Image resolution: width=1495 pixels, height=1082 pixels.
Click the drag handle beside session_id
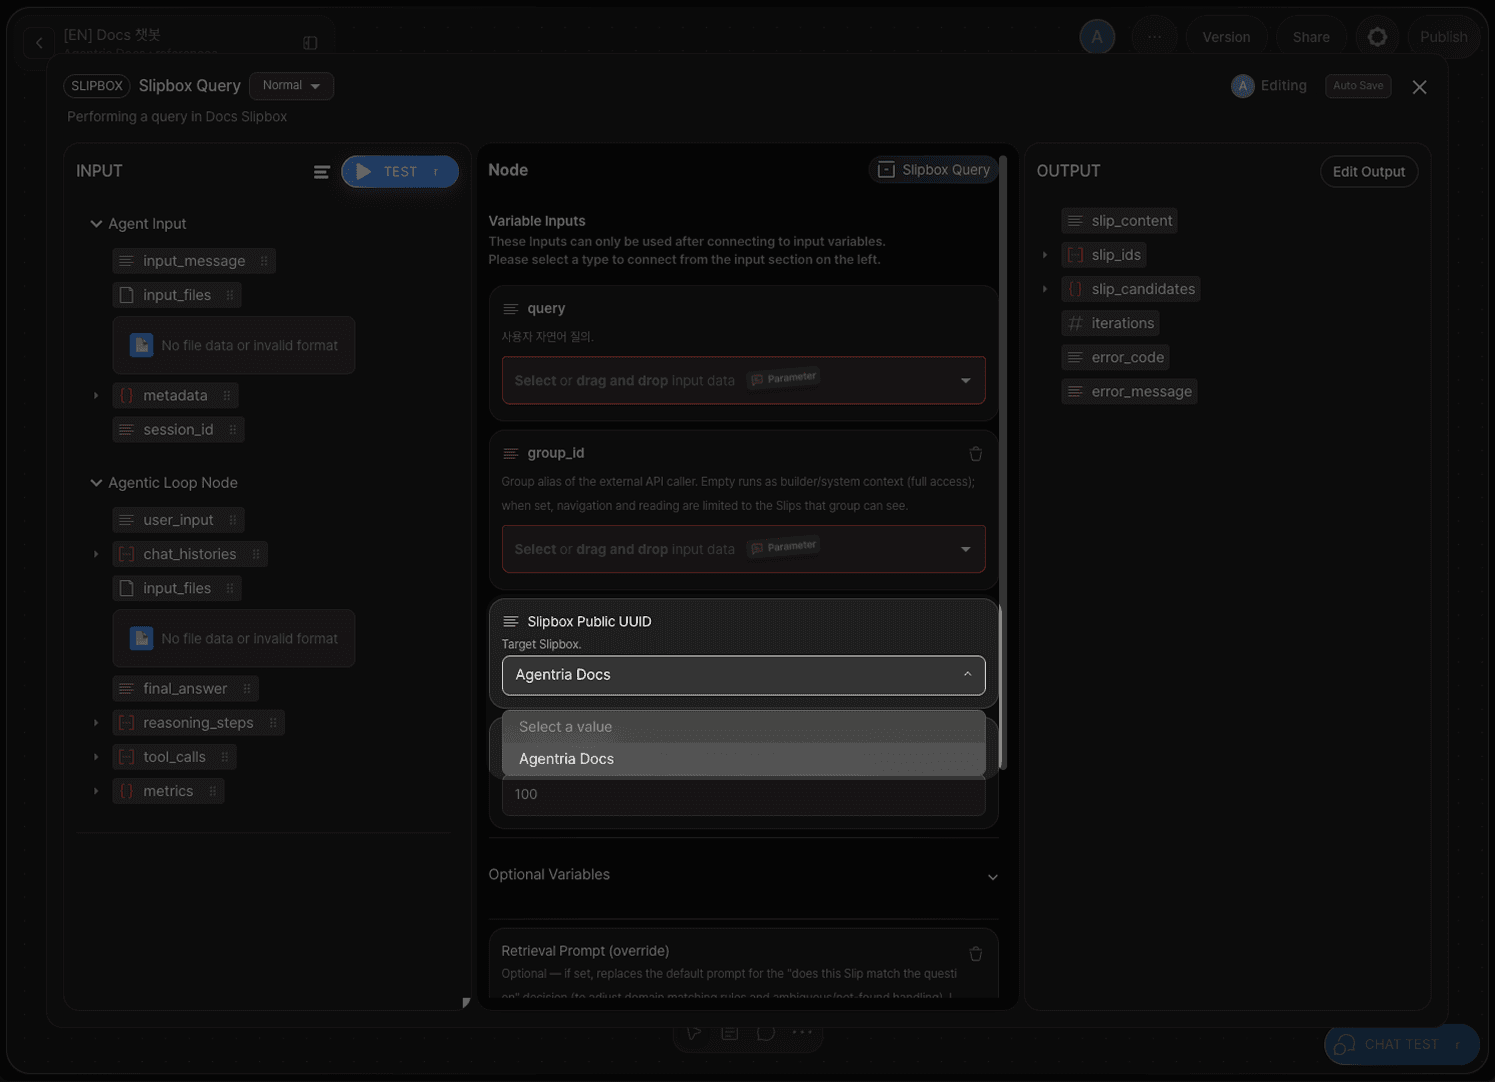point(233,430)
